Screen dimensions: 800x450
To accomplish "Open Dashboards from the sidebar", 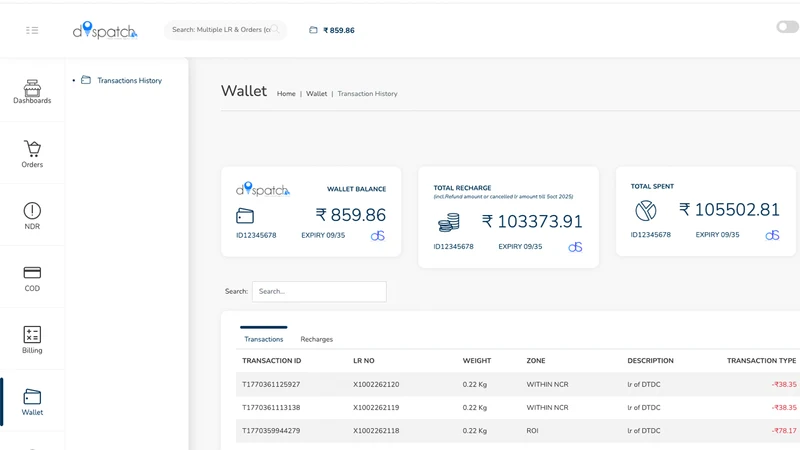I will [32, 92].
